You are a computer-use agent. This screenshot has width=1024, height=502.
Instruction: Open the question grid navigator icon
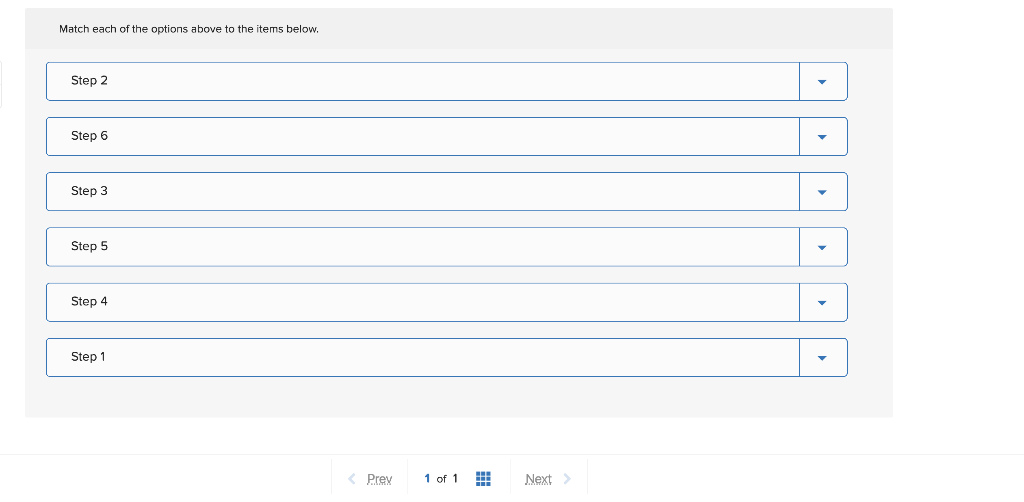click(483, 479)
